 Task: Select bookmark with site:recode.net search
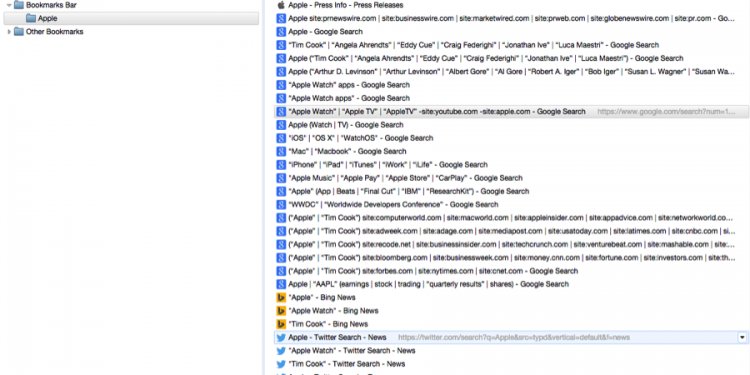(511, 244)
